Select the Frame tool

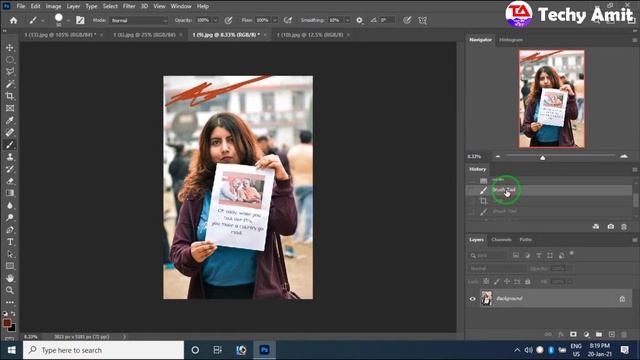(10, 108)
